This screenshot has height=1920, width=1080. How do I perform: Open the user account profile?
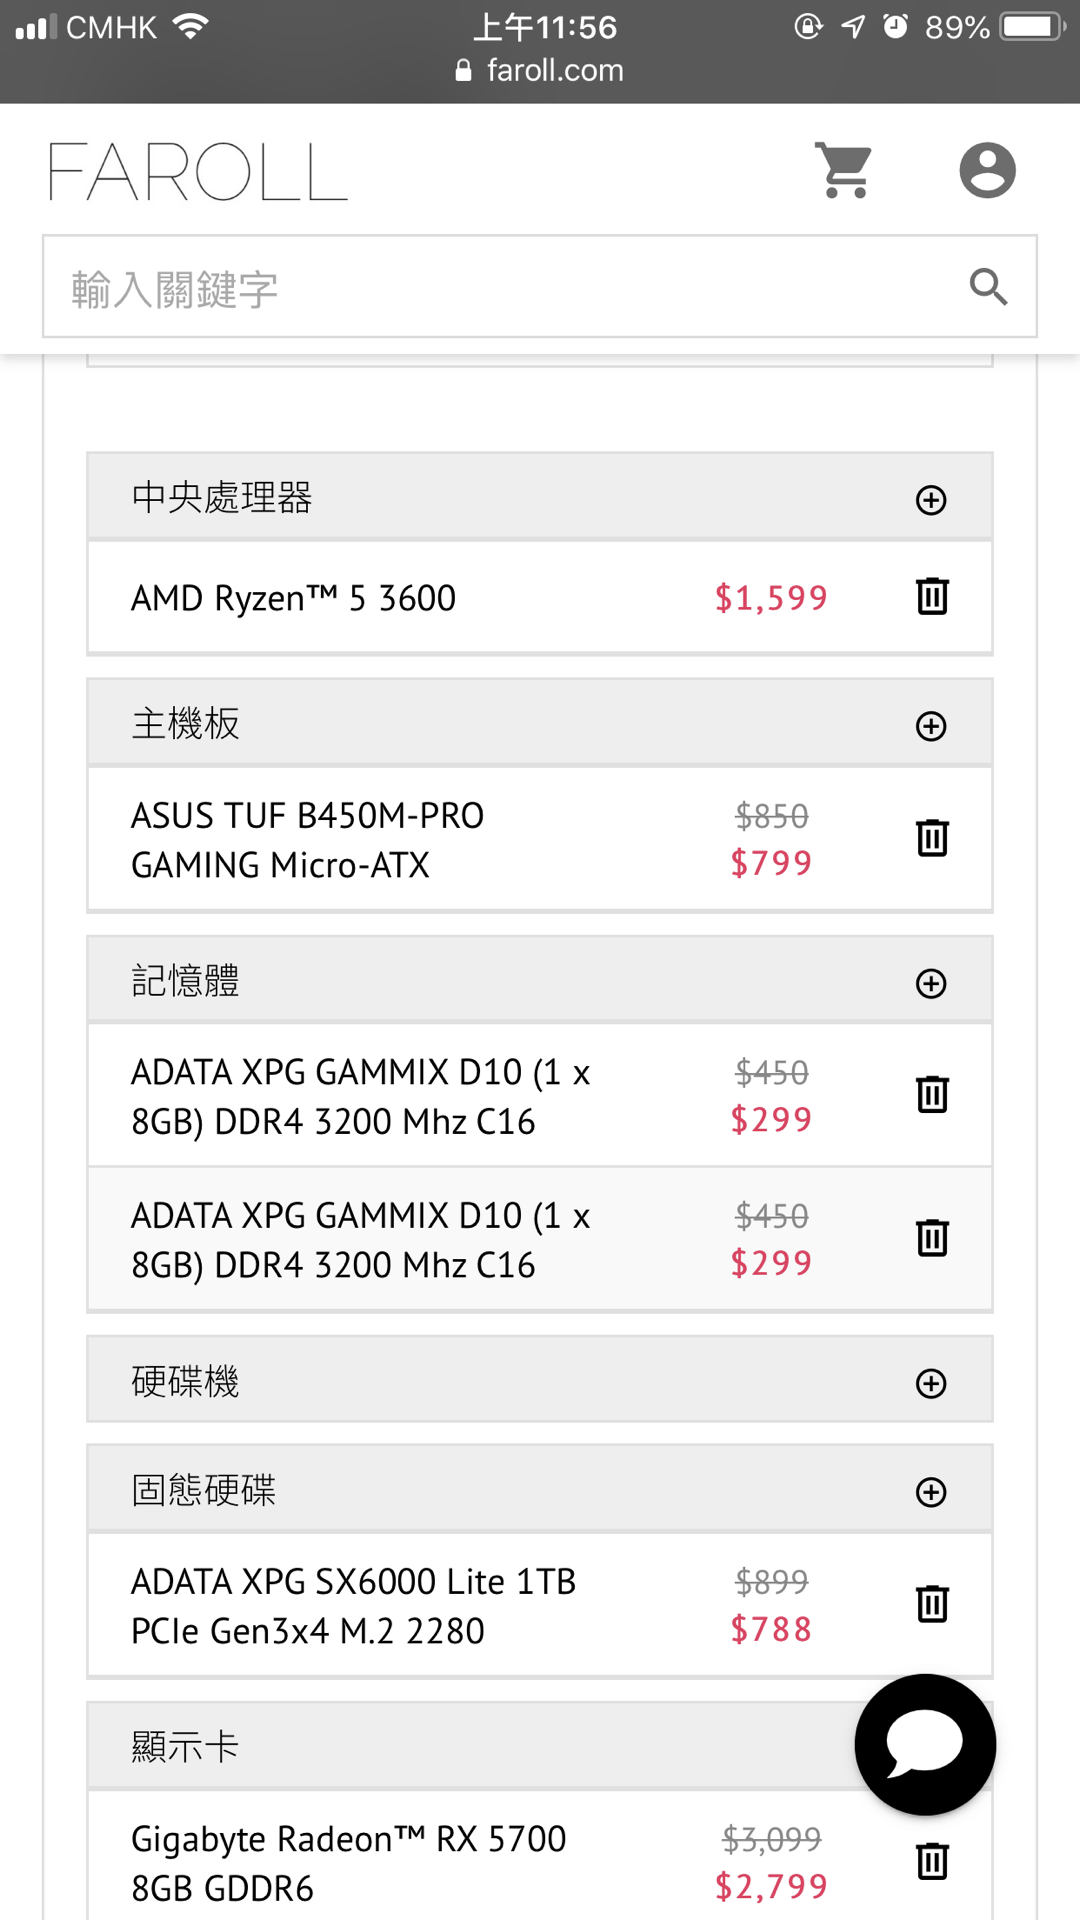point(987,170)
